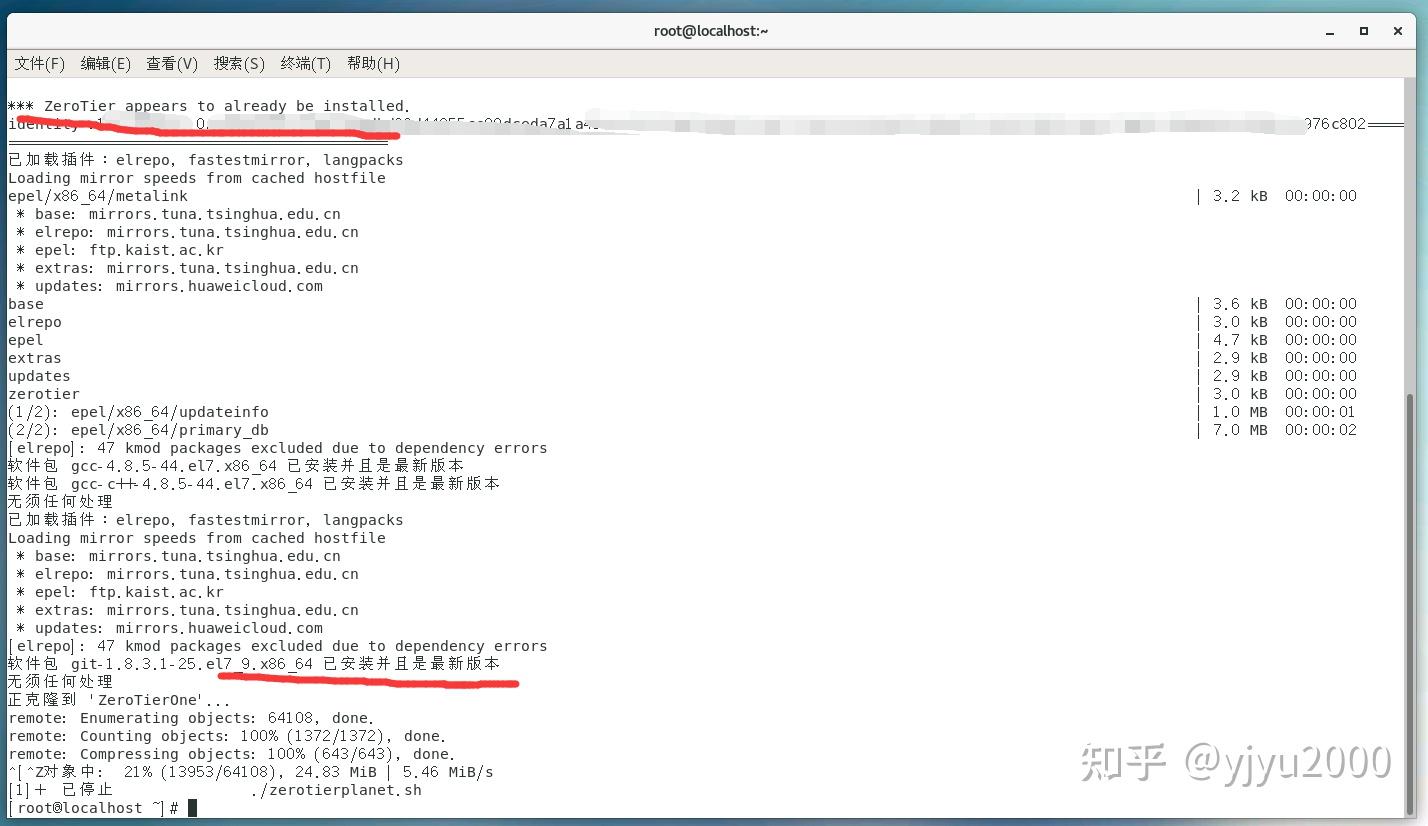The image size is (1428, 826).
Task: Click the first 'base: mirrors.tuna.tsinghua.edu.cn' line
Action: point(179,214)
